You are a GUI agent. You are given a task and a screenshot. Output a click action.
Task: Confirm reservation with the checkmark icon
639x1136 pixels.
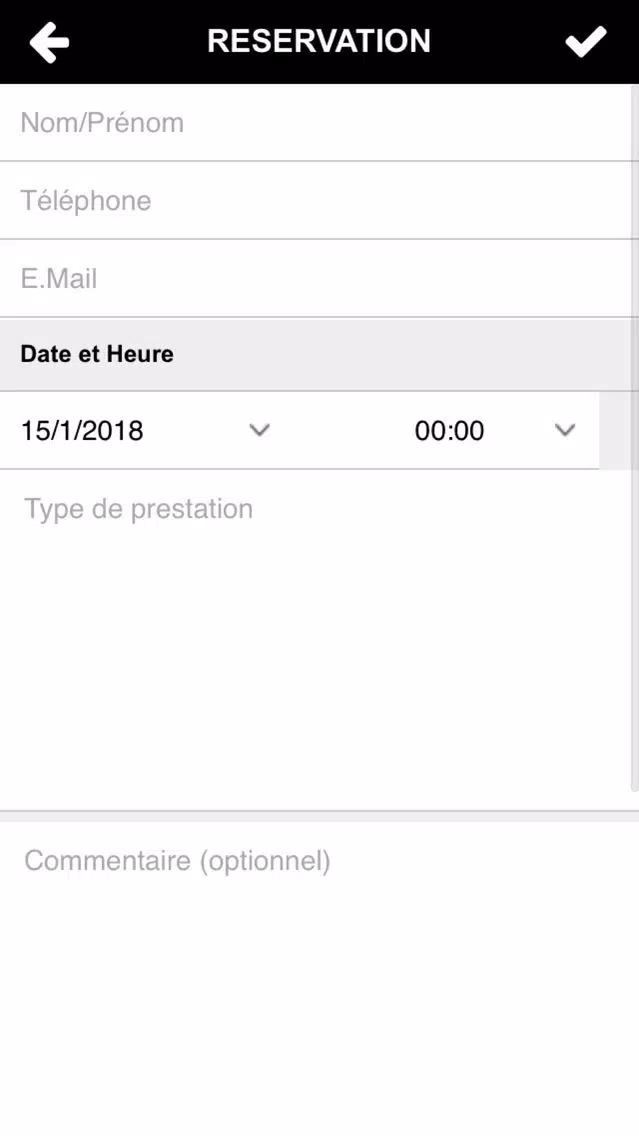pos(585,42)
